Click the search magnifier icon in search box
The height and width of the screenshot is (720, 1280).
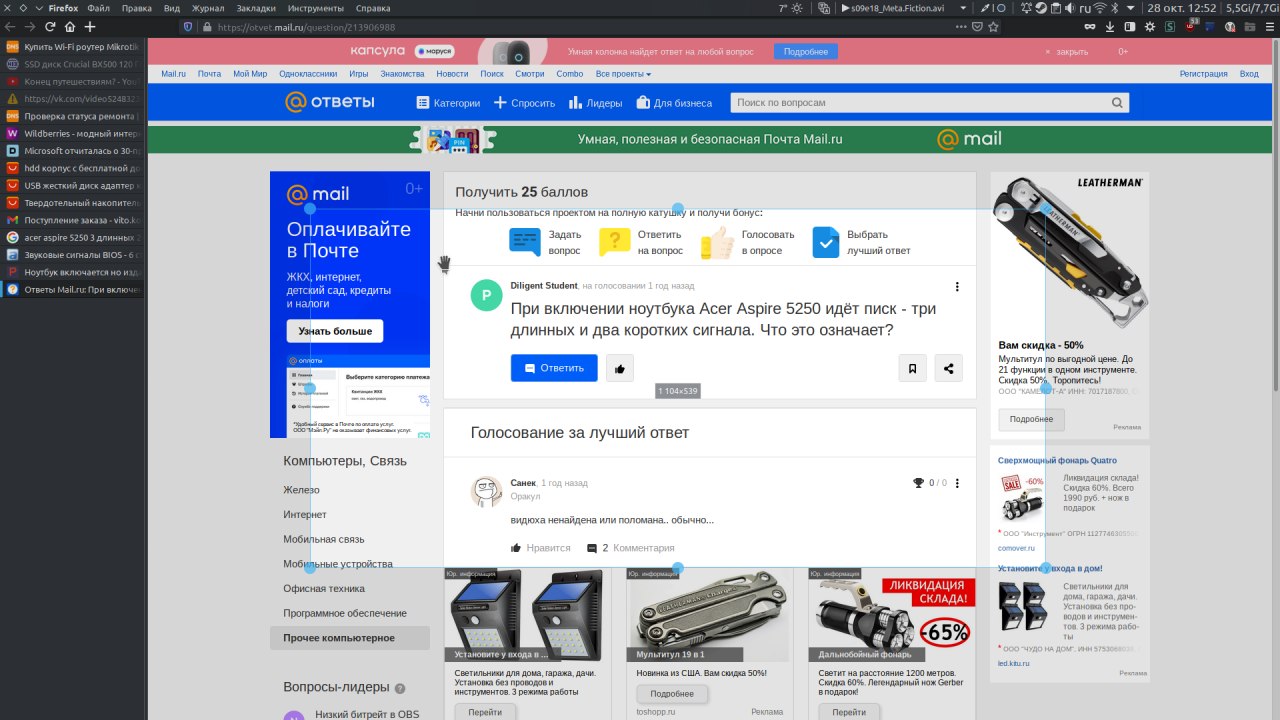1117,103
